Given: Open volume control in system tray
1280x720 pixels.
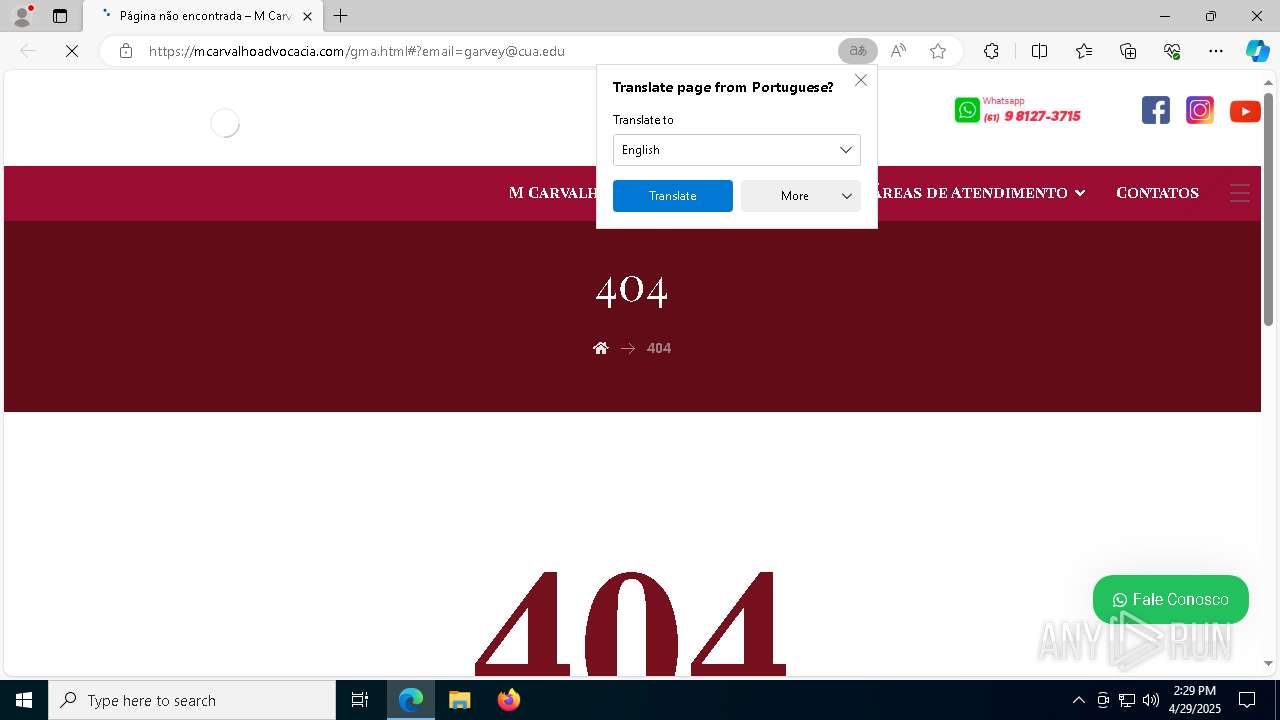Looking at the screenshot, I should click(x=1151, y=700).
